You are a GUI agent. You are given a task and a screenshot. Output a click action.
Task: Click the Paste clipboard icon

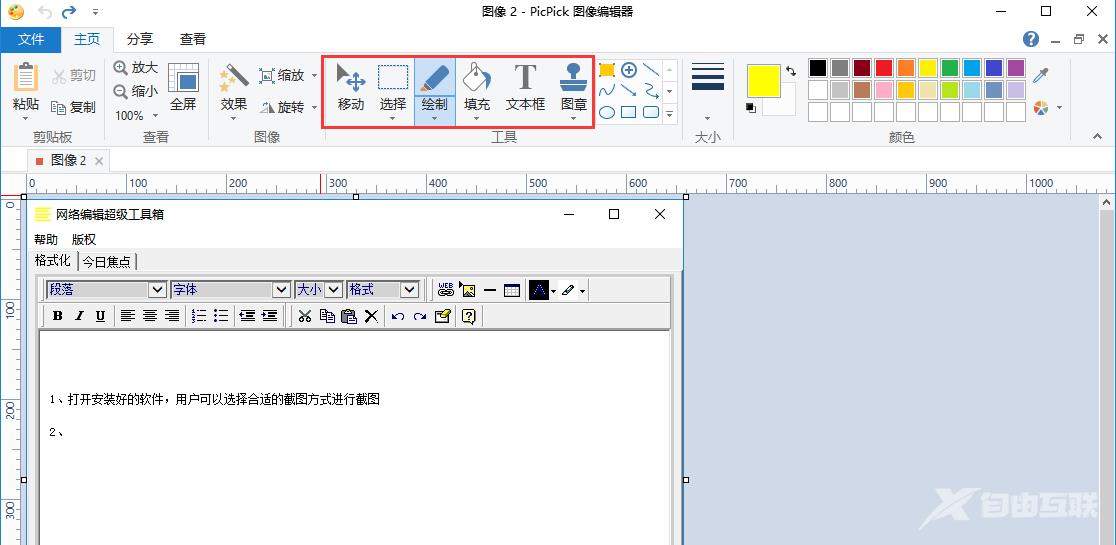26,76
